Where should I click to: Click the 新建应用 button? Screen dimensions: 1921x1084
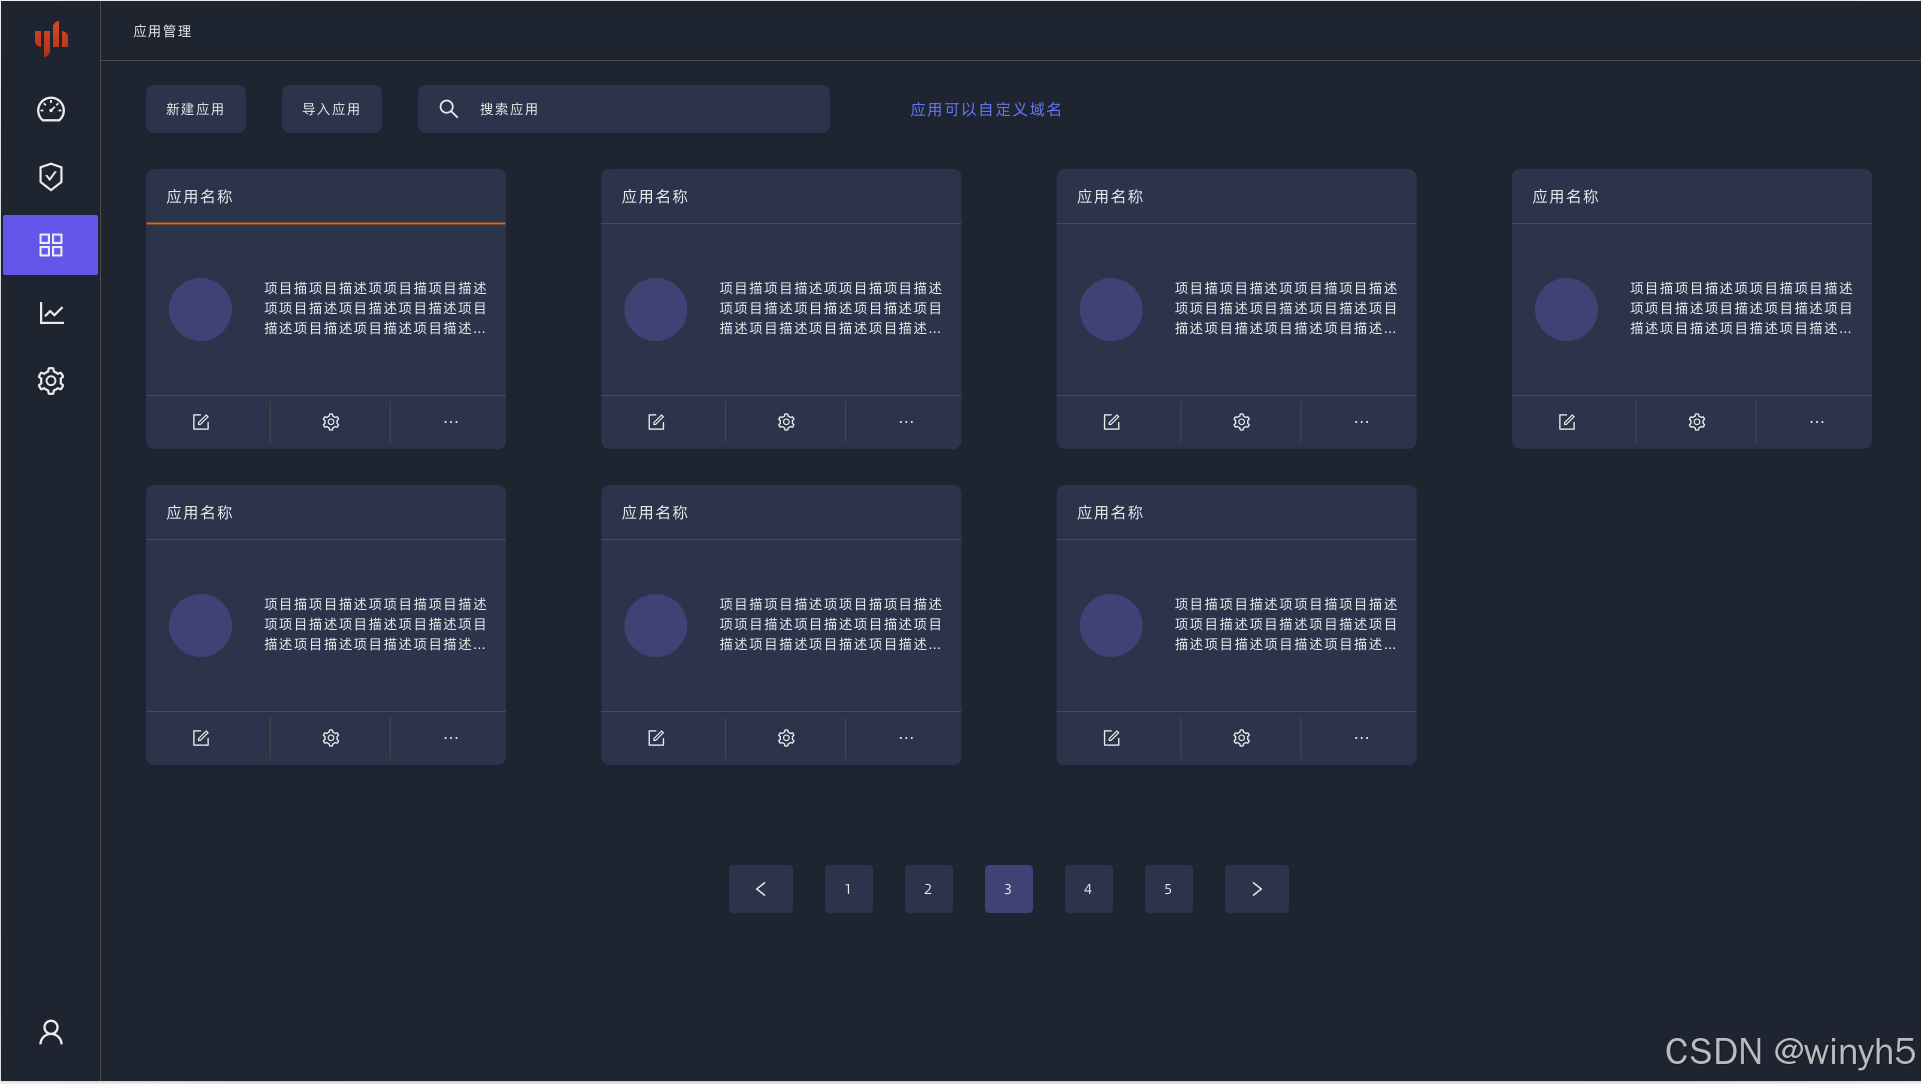[195, 109]
